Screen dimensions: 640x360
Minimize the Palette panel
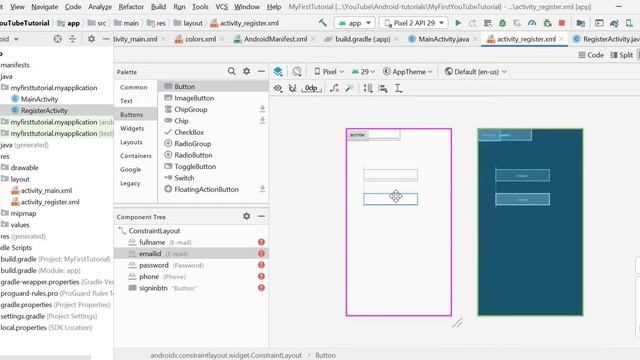click(261, 71)
